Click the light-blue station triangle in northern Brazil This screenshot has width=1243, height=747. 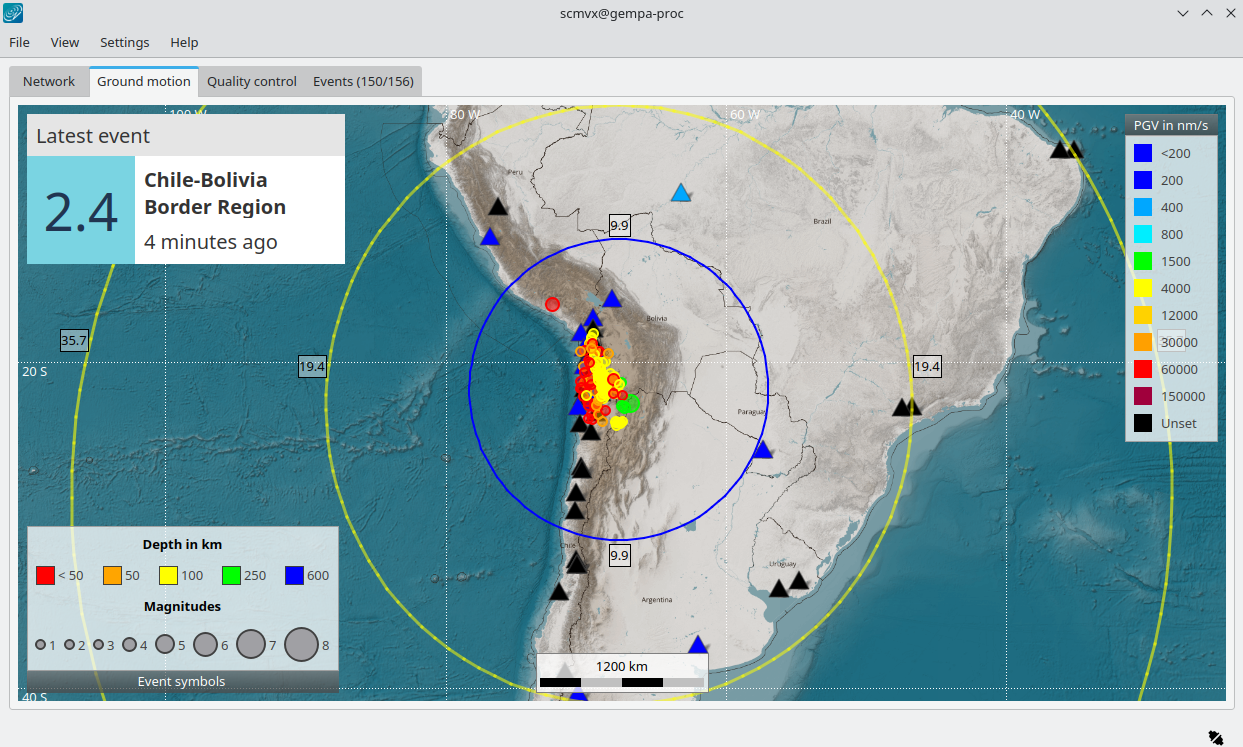tap(681, 193)
